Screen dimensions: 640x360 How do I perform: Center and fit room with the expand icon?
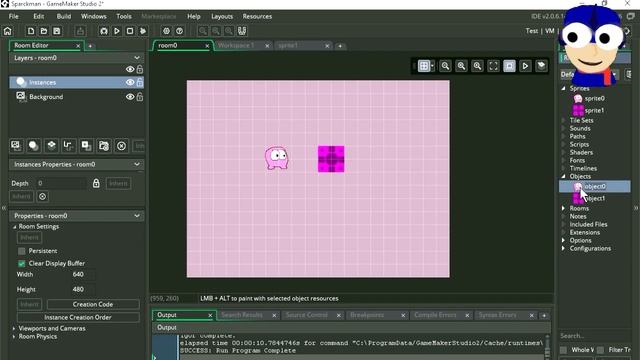pos(493,66)
